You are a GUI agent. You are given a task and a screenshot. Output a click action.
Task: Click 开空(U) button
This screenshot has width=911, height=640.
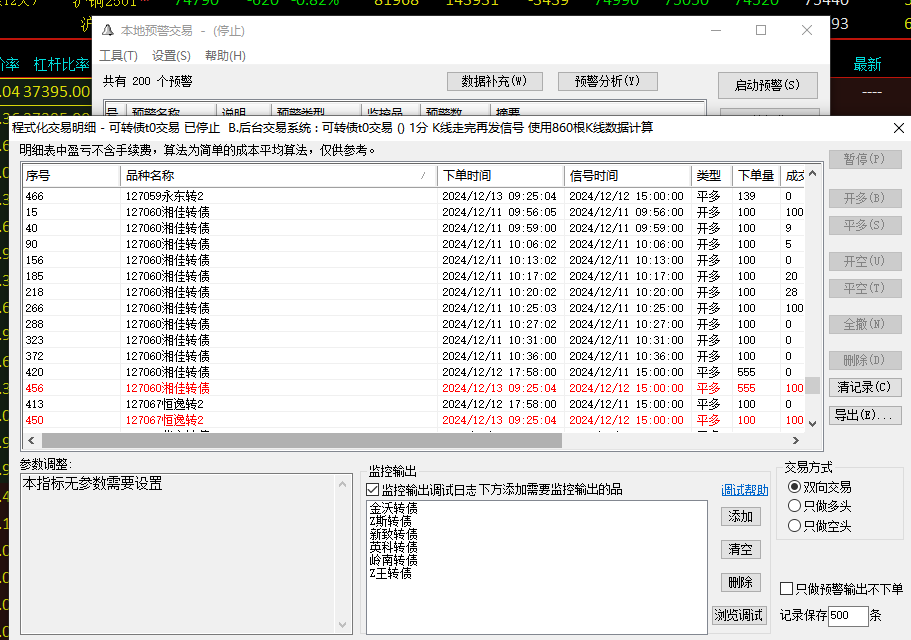(865, 261)
